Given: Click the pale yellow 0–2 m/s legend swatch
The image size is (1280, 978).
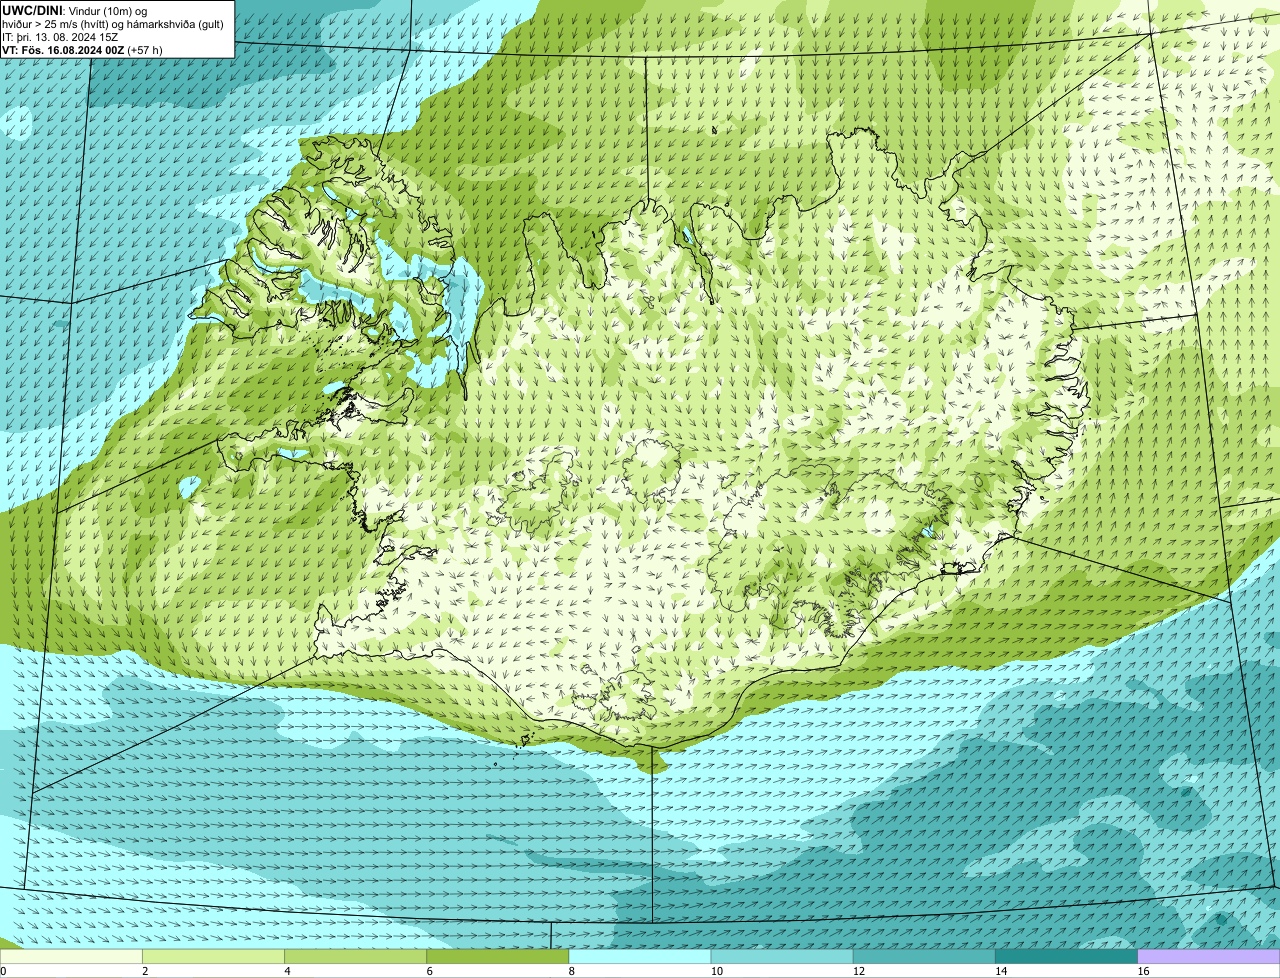Looking at the screenshot, I should (71, 957).
